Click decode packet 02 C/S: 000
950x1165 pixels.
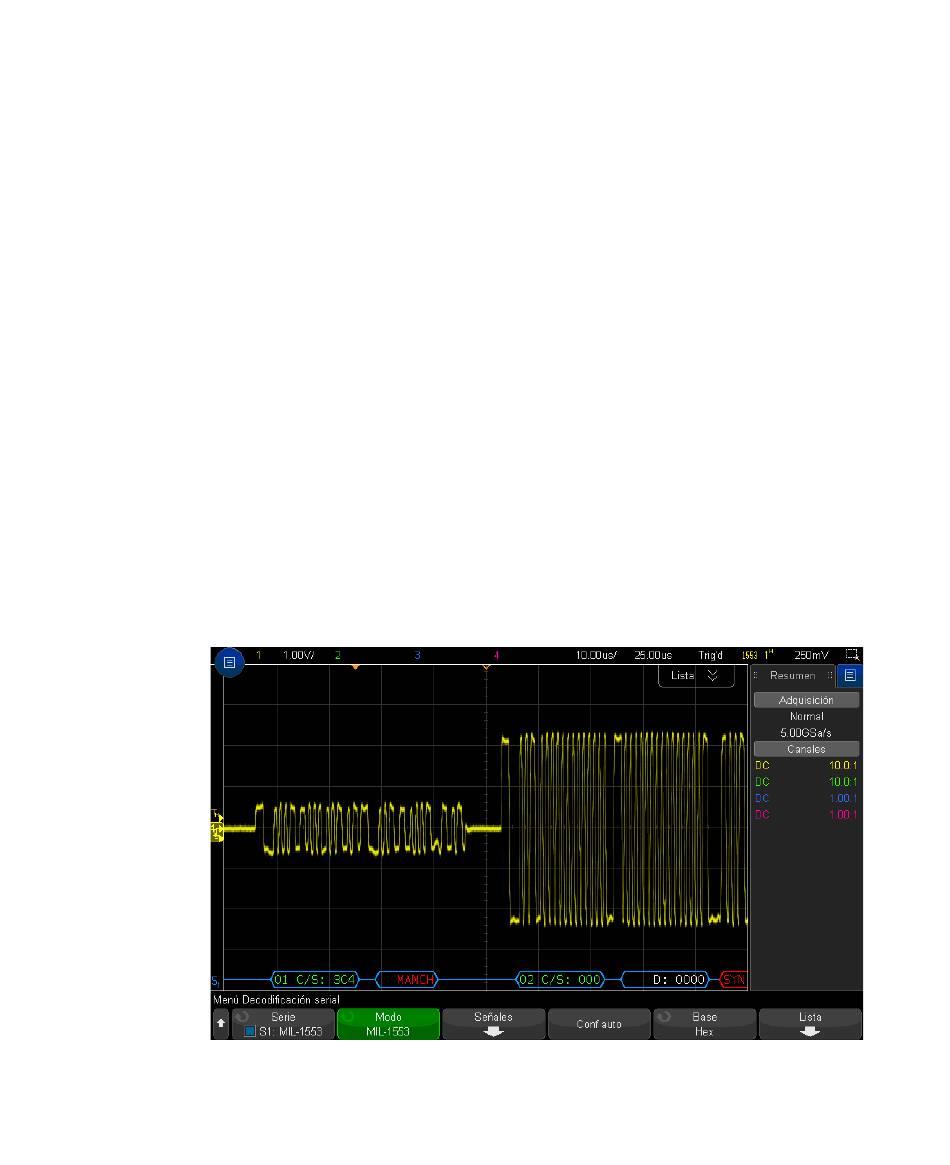(x=560, y=979)
